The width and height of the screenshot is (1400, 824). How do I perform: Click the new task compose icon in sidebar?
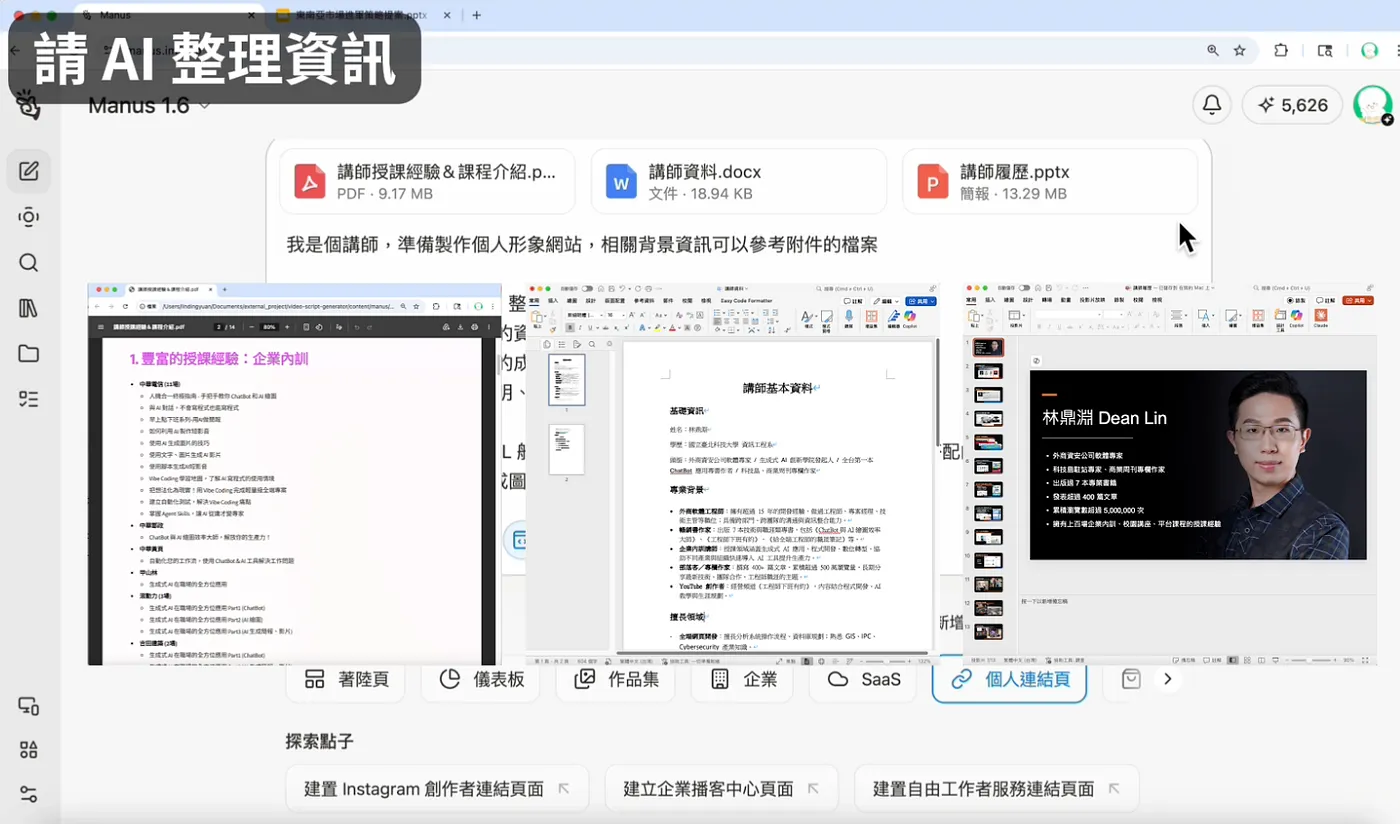(29, 171)
